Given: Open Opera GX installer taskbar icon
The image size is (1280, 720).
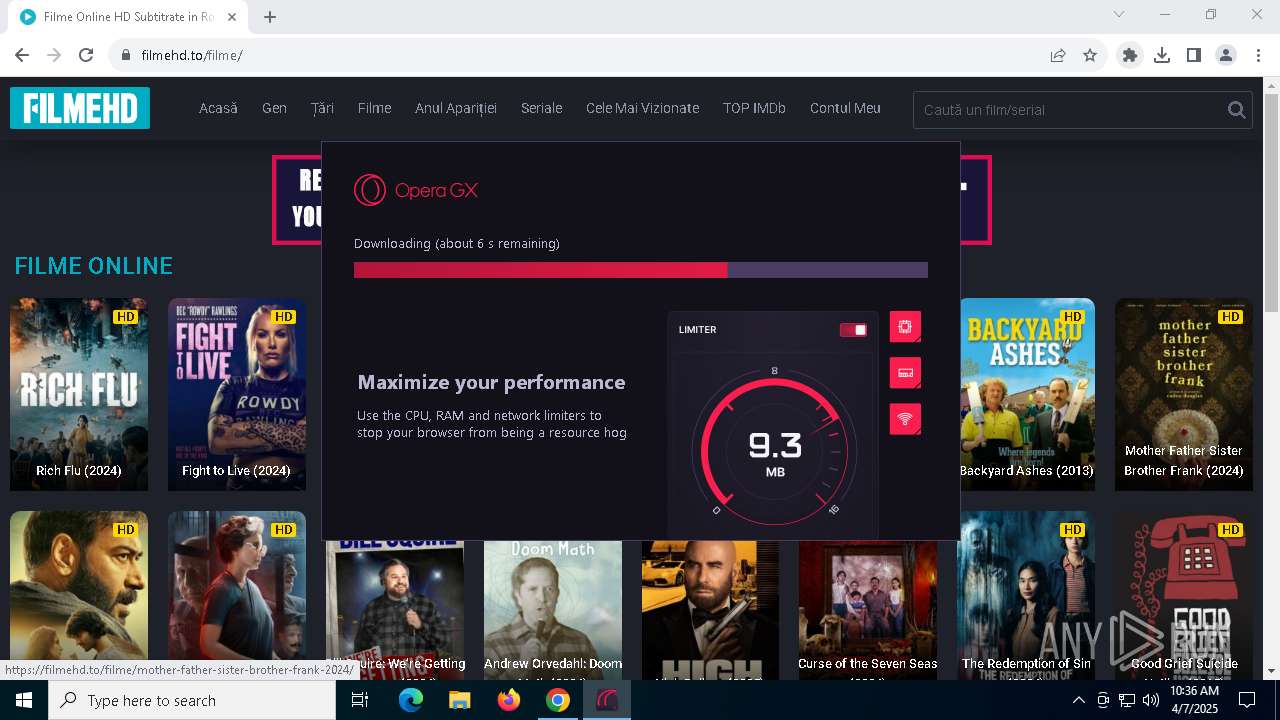Looking at the screenshot, I should pyautogui.click(x=607, y=700).
